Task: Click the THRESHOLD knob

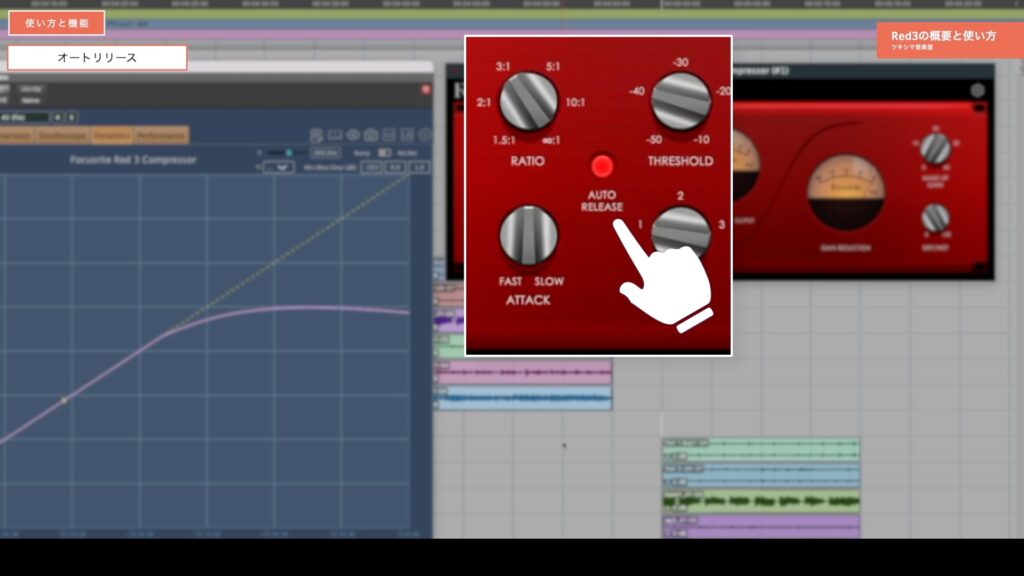Action: 680,102
